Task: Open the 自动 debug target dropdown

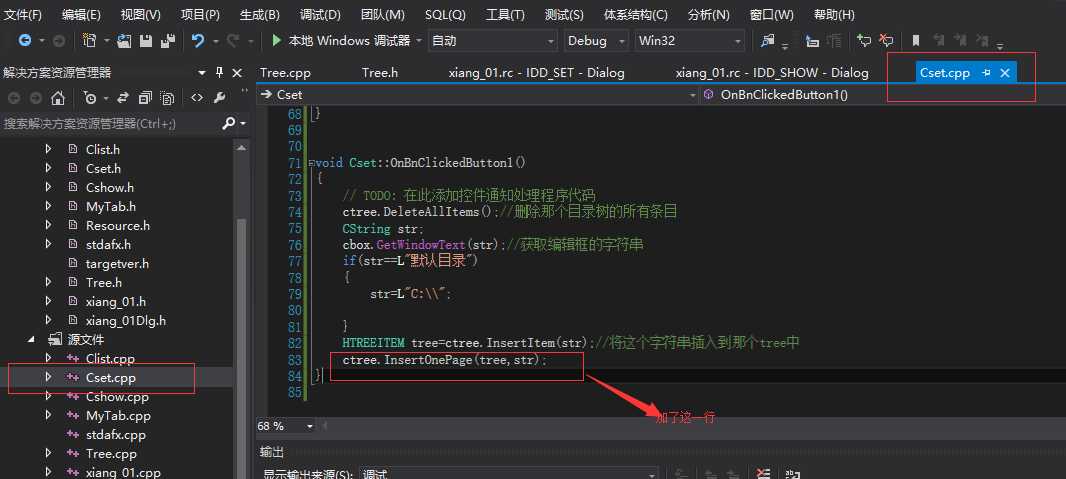Action: pyautogui.click(x=493, y=41)
